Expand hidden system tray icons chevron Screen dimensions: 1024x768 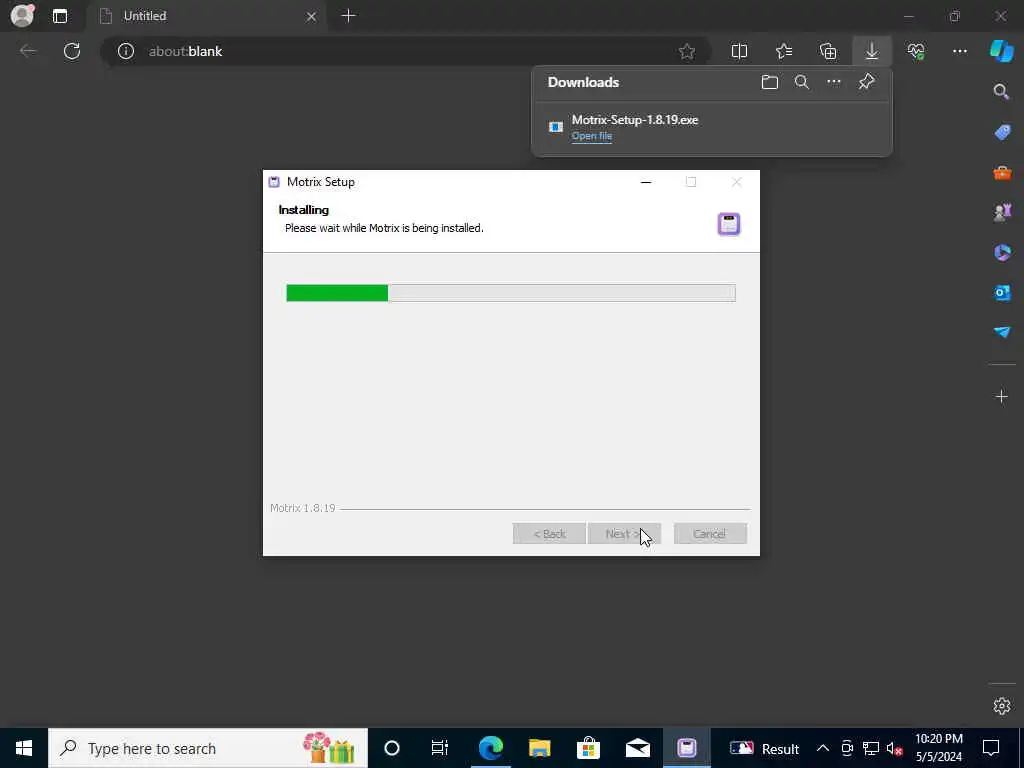click(823, 748)
